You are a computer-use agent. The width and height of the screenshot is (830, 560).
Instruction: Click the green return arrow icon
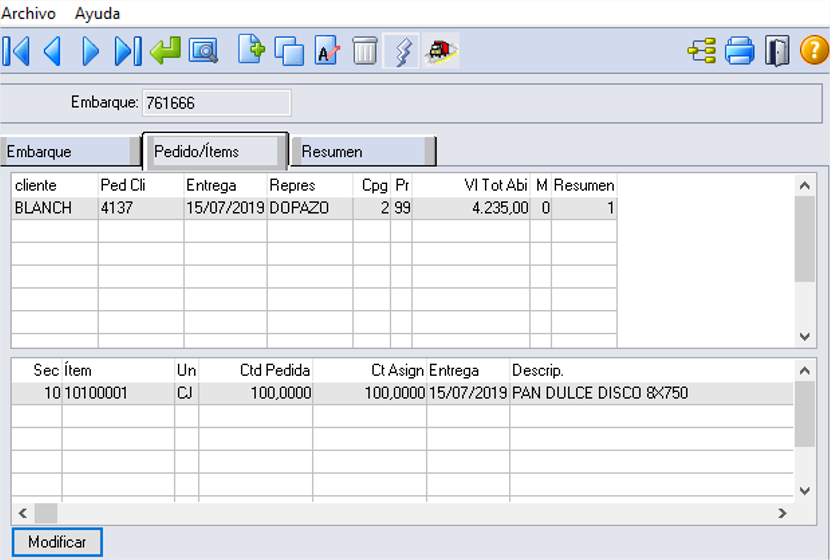pyautogui.click(x=165, y=51)
